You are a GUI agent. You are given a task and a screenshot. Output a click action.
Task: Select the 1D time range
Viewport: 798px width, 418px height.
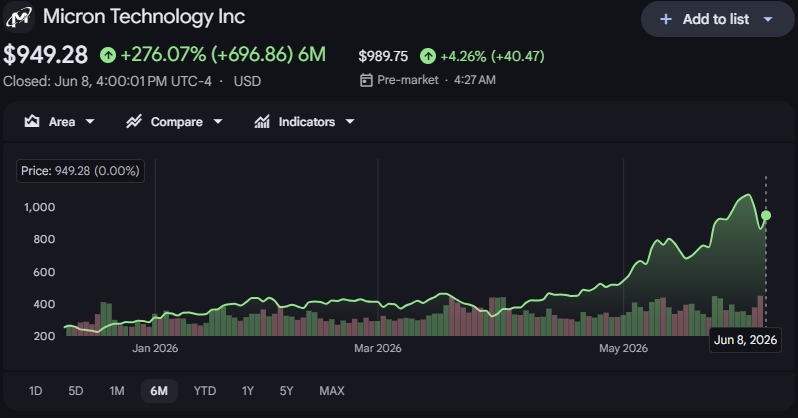point(35,391)
